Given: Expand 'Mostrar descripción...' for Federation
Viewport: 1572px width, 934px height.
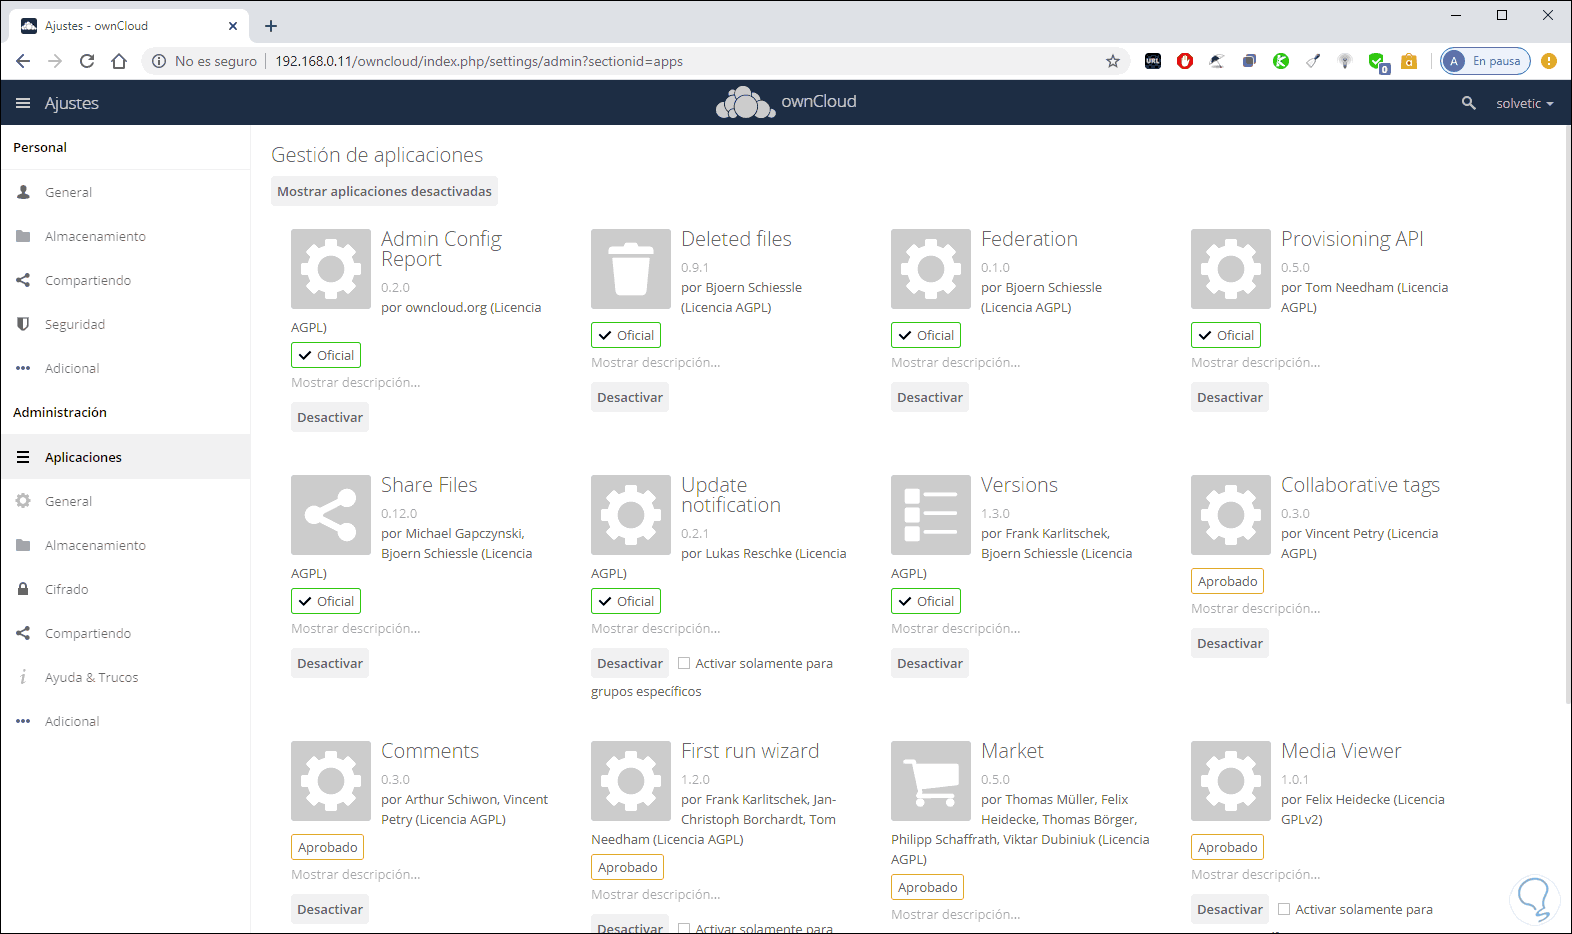Looking at the screenshot, I should pos(956,362).
